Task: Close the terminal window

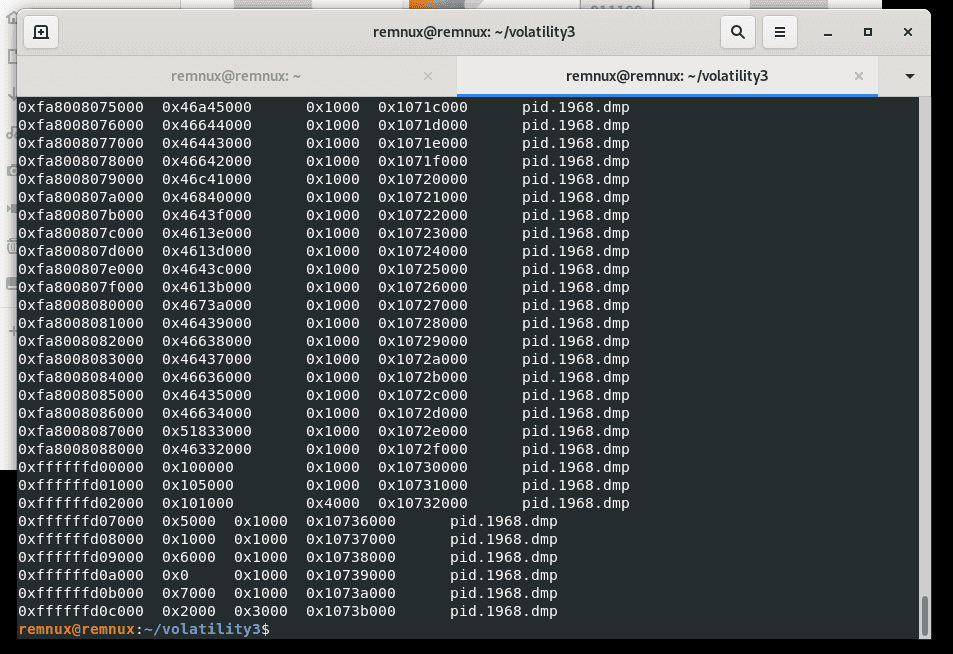Action: [908, 32]
